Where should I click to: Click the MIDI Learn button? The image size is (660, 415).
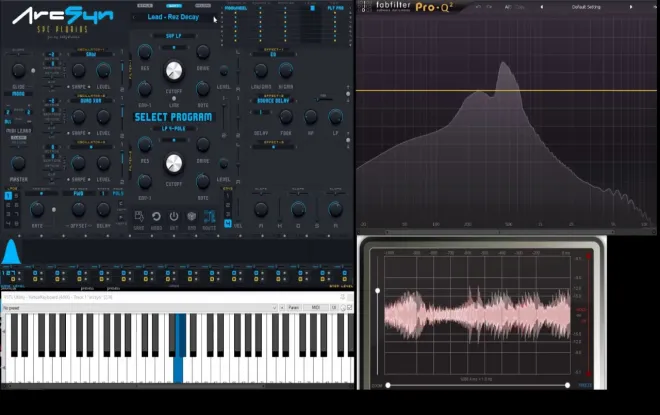tap(19, 131)
